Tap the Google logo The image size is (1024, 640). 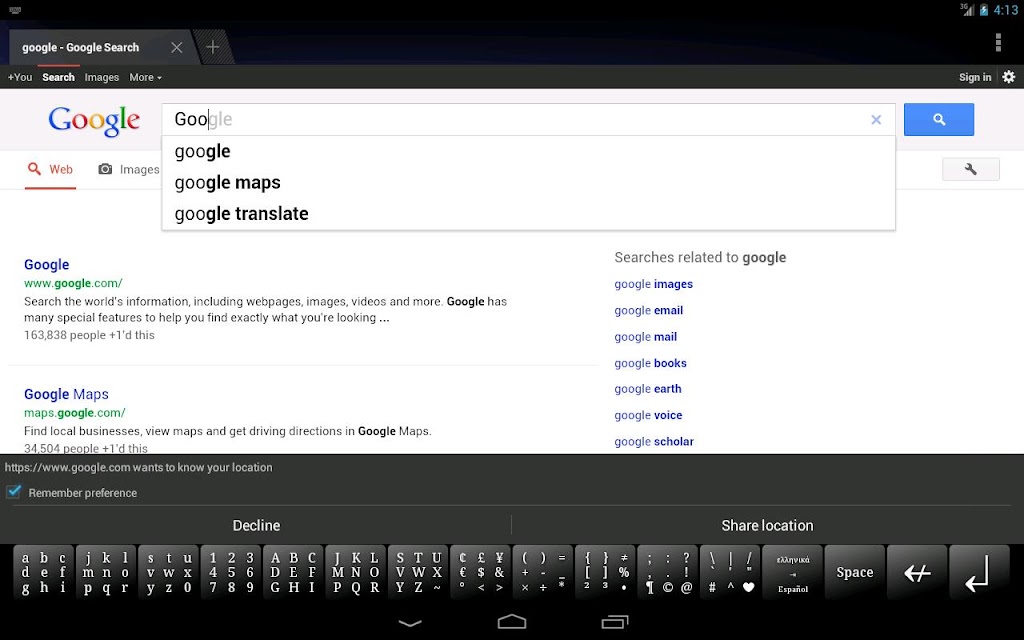(94, 121)
